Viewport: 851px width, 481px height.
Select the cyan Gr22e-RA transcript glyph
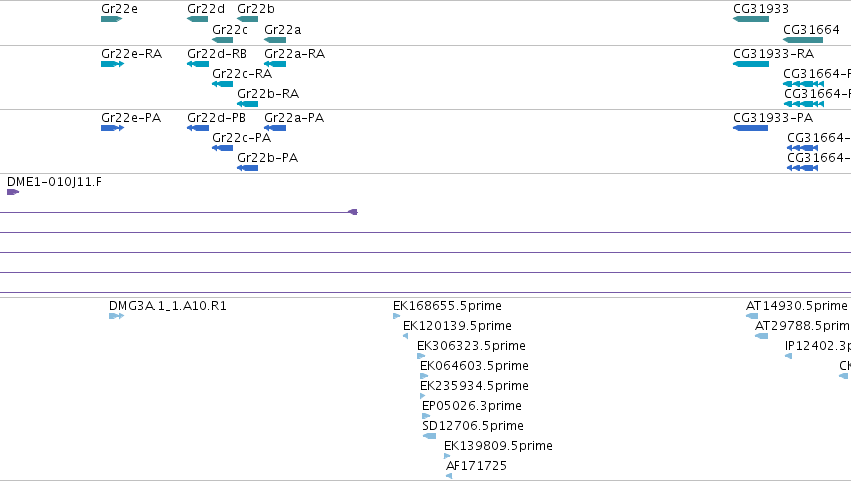(x=112, y=64)
